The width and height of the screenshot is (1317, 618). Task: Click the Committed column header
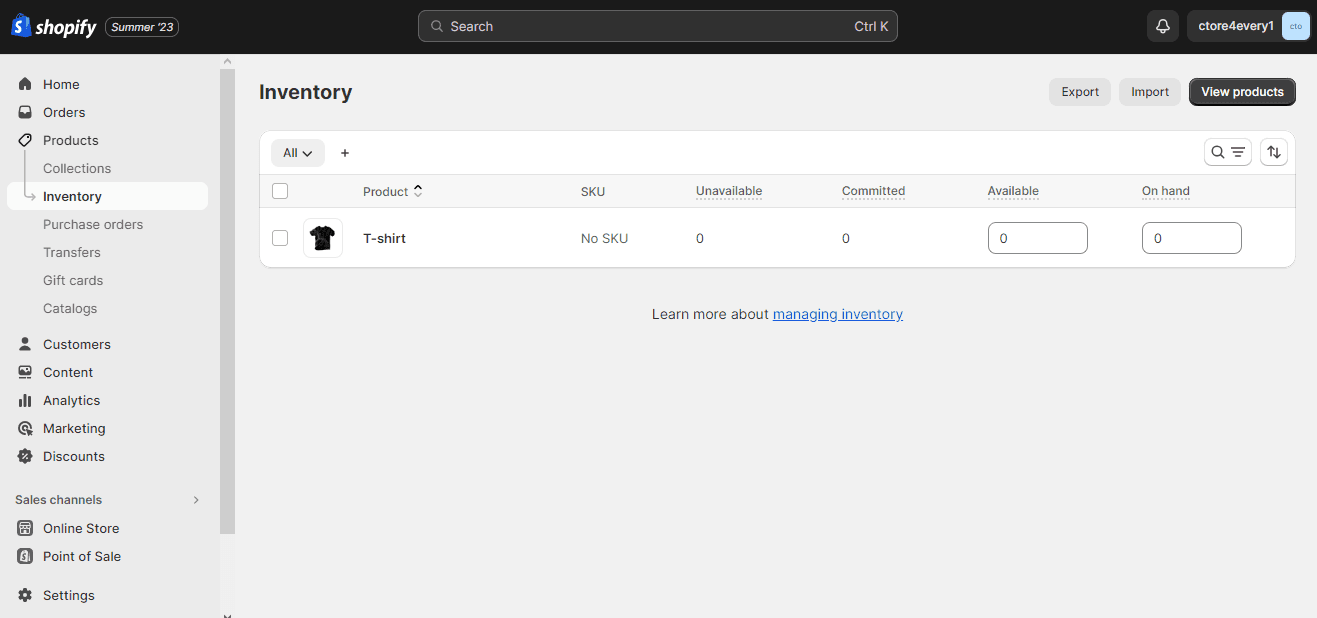coord(873,191)
